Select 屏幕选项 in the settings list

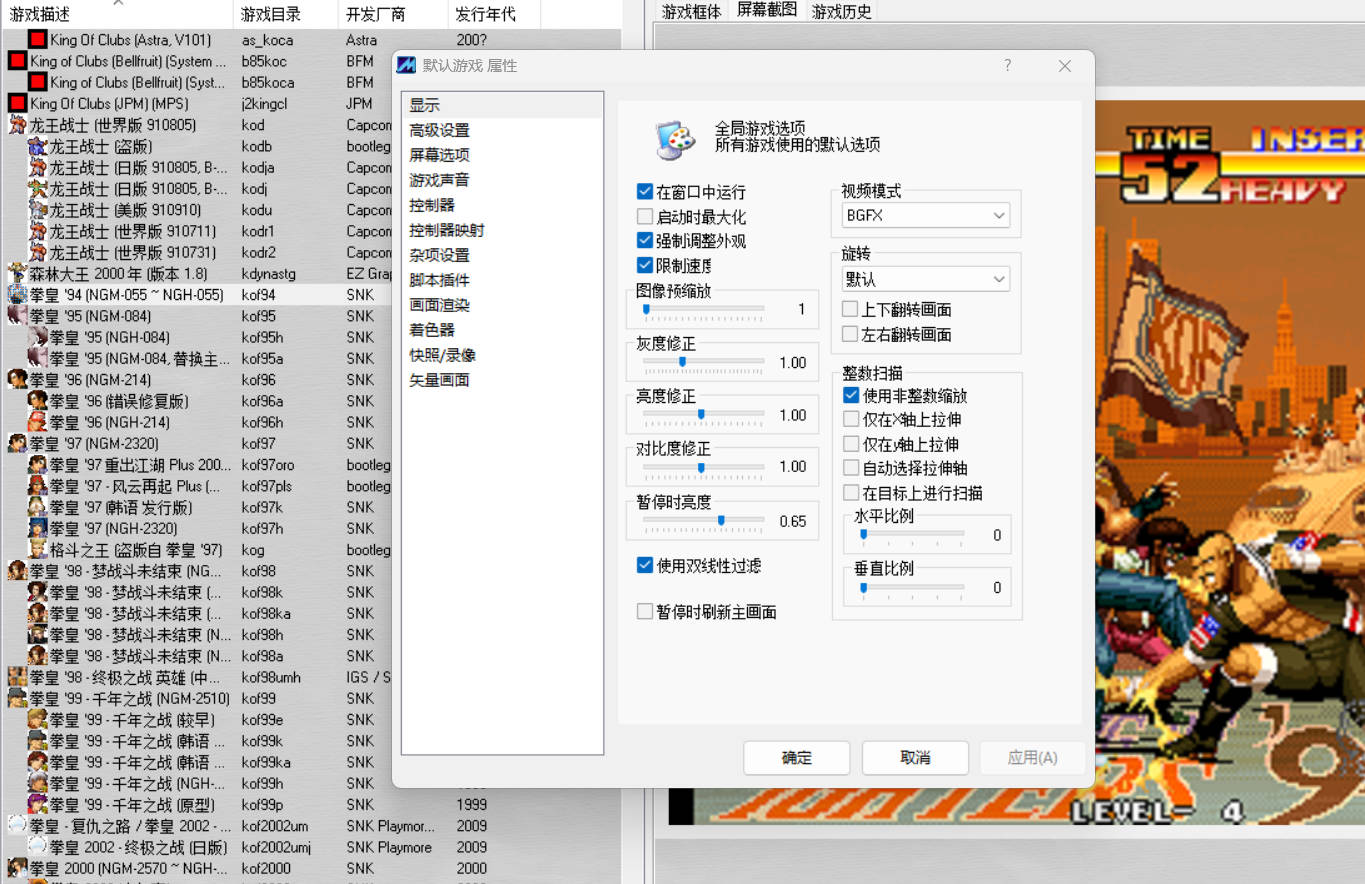click(439, 155)
